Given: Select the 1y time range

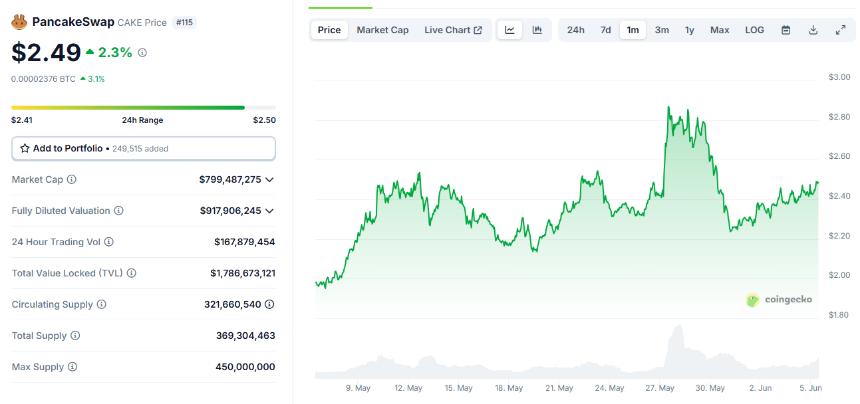Looking at the screenshot, I should (x=689, y=30).
